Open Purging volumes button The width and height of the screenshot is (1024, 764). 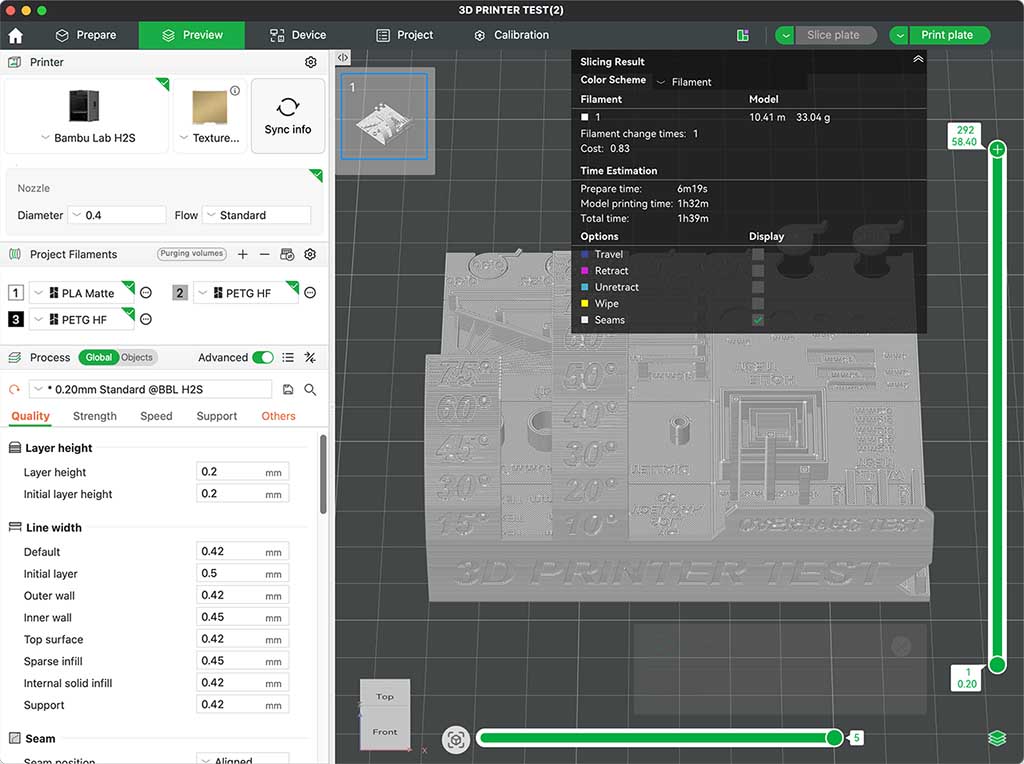(192, 254)
